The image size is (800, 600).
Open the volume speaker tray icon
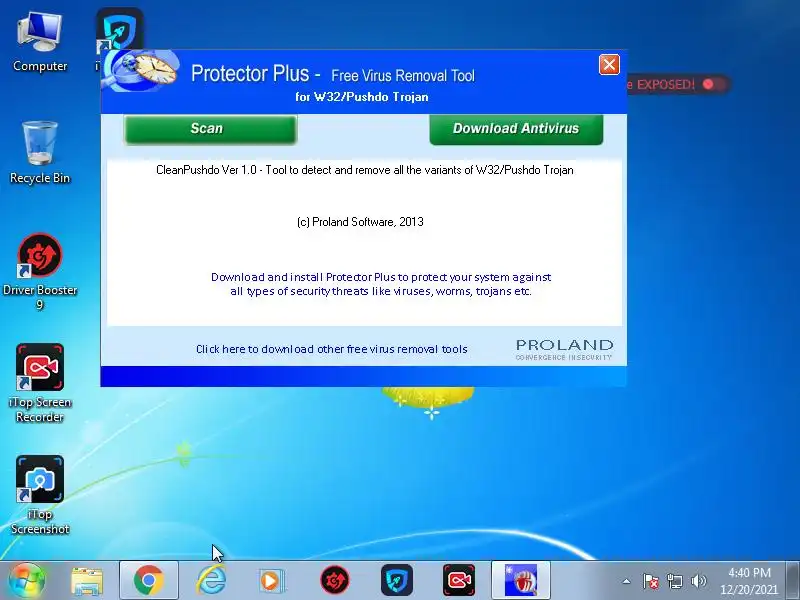[698, 581]
